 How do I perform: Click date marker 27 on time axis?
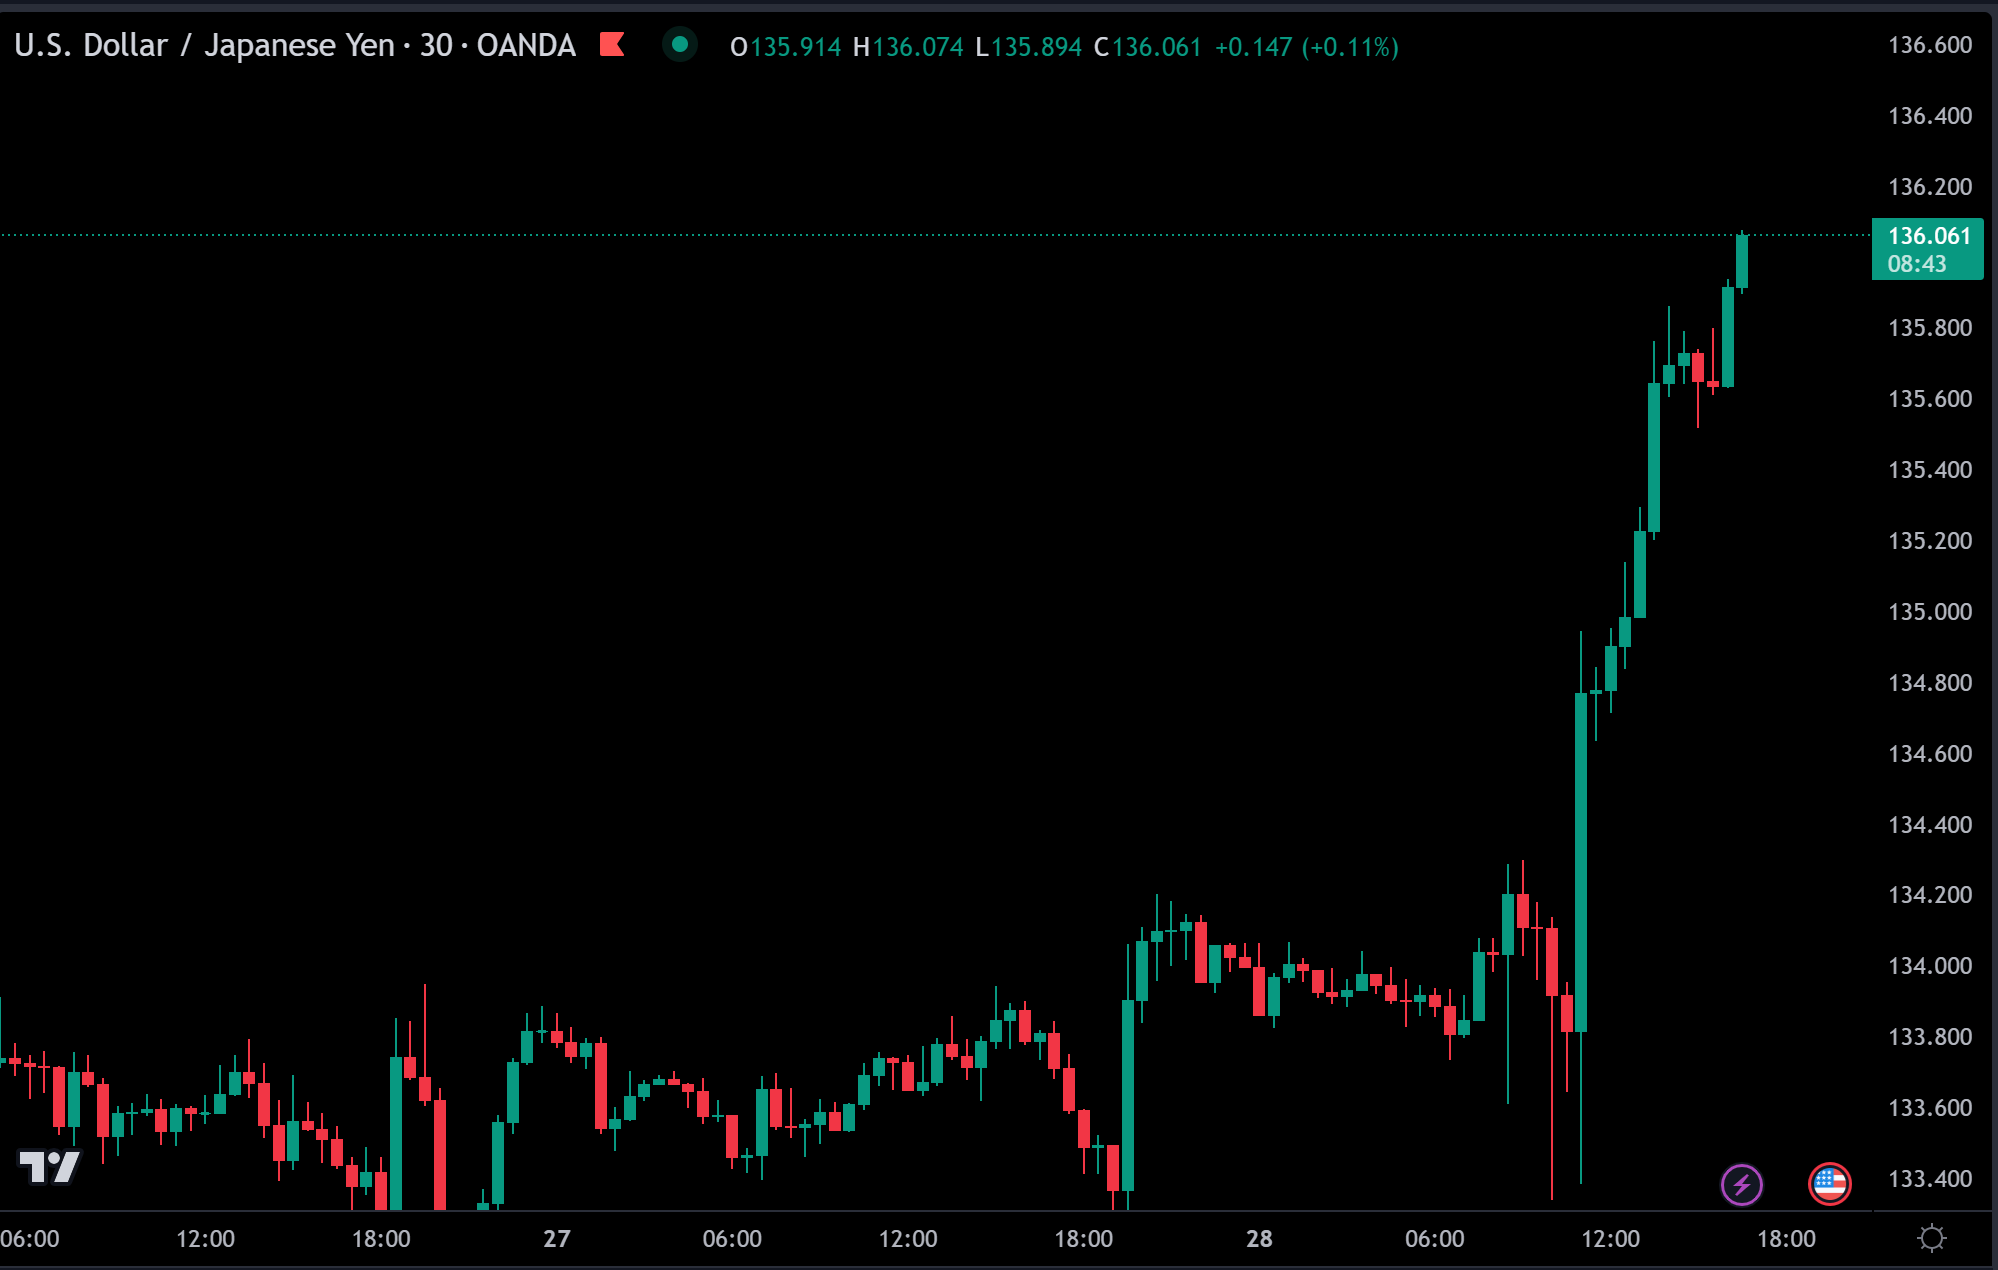click(x=557, y=1239)
